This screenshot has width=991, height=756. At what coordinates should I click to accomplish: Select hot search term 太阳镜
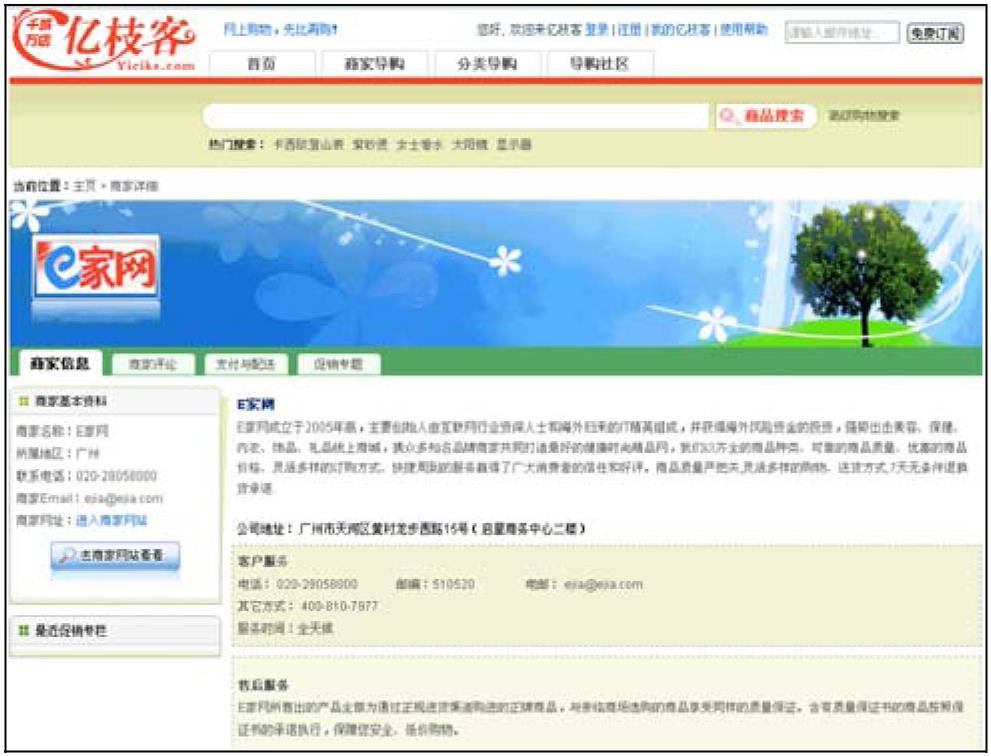point(469,145)
